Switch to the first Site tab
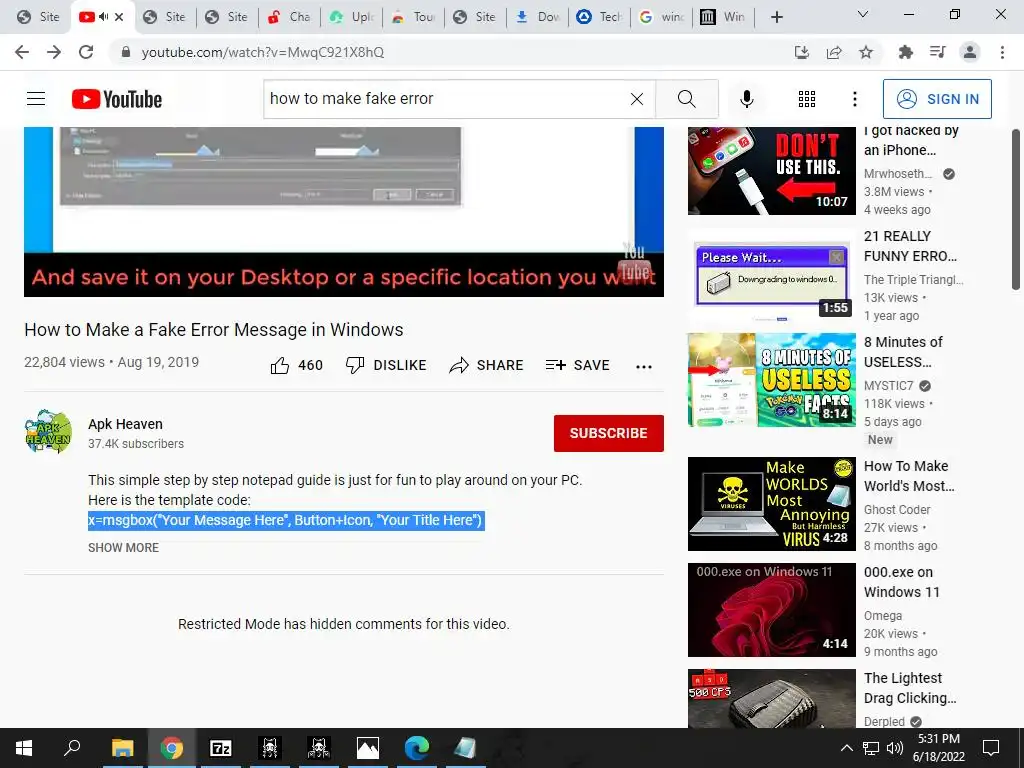 click(x=38, y=17)
